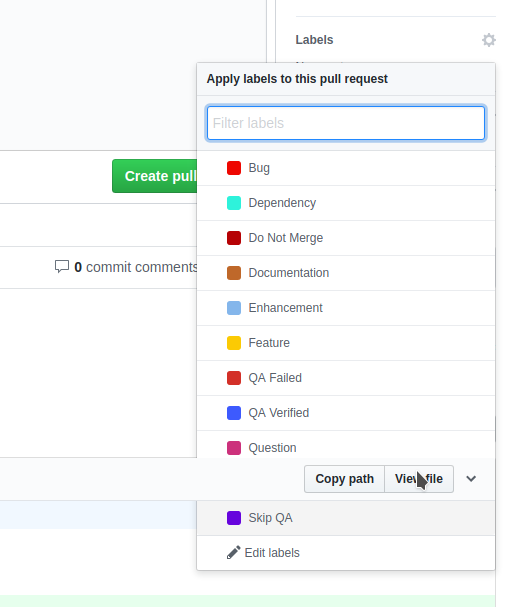Image resolution: width=520 pixels, height=607 pixels.
Task: Choose the Question label
Action: (x=346, y=444)
